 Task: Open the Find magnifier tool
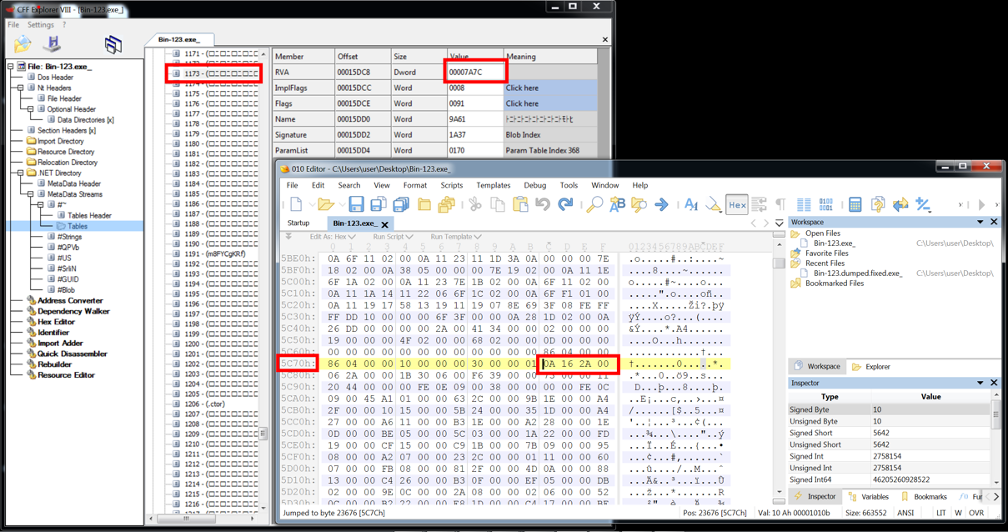pyautogui.click(x=594, y=204)
